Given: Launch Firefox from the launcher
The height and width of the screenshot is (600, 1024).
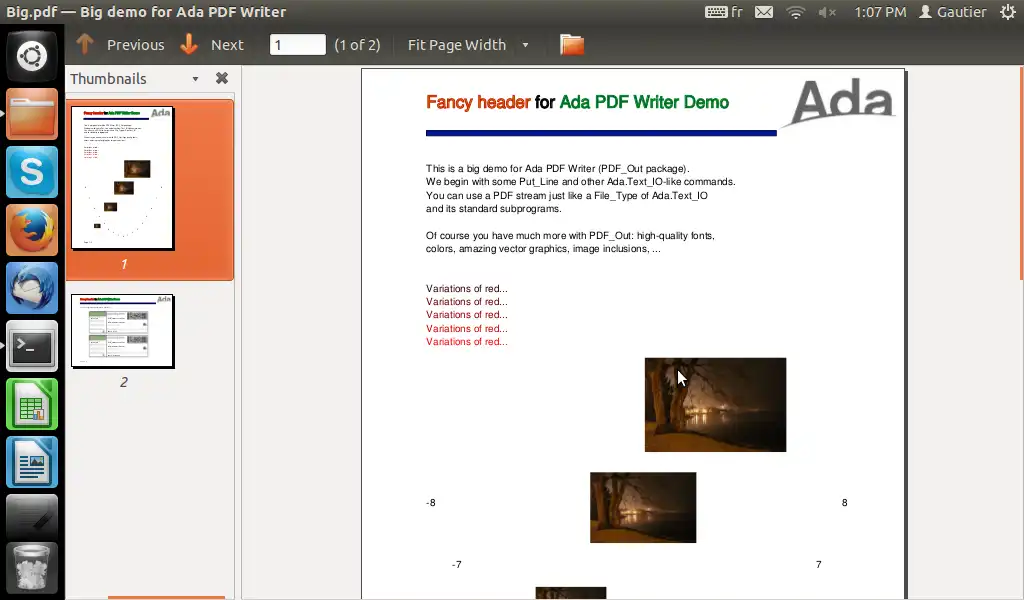Looking at the screenshot, I should point(32,230).
